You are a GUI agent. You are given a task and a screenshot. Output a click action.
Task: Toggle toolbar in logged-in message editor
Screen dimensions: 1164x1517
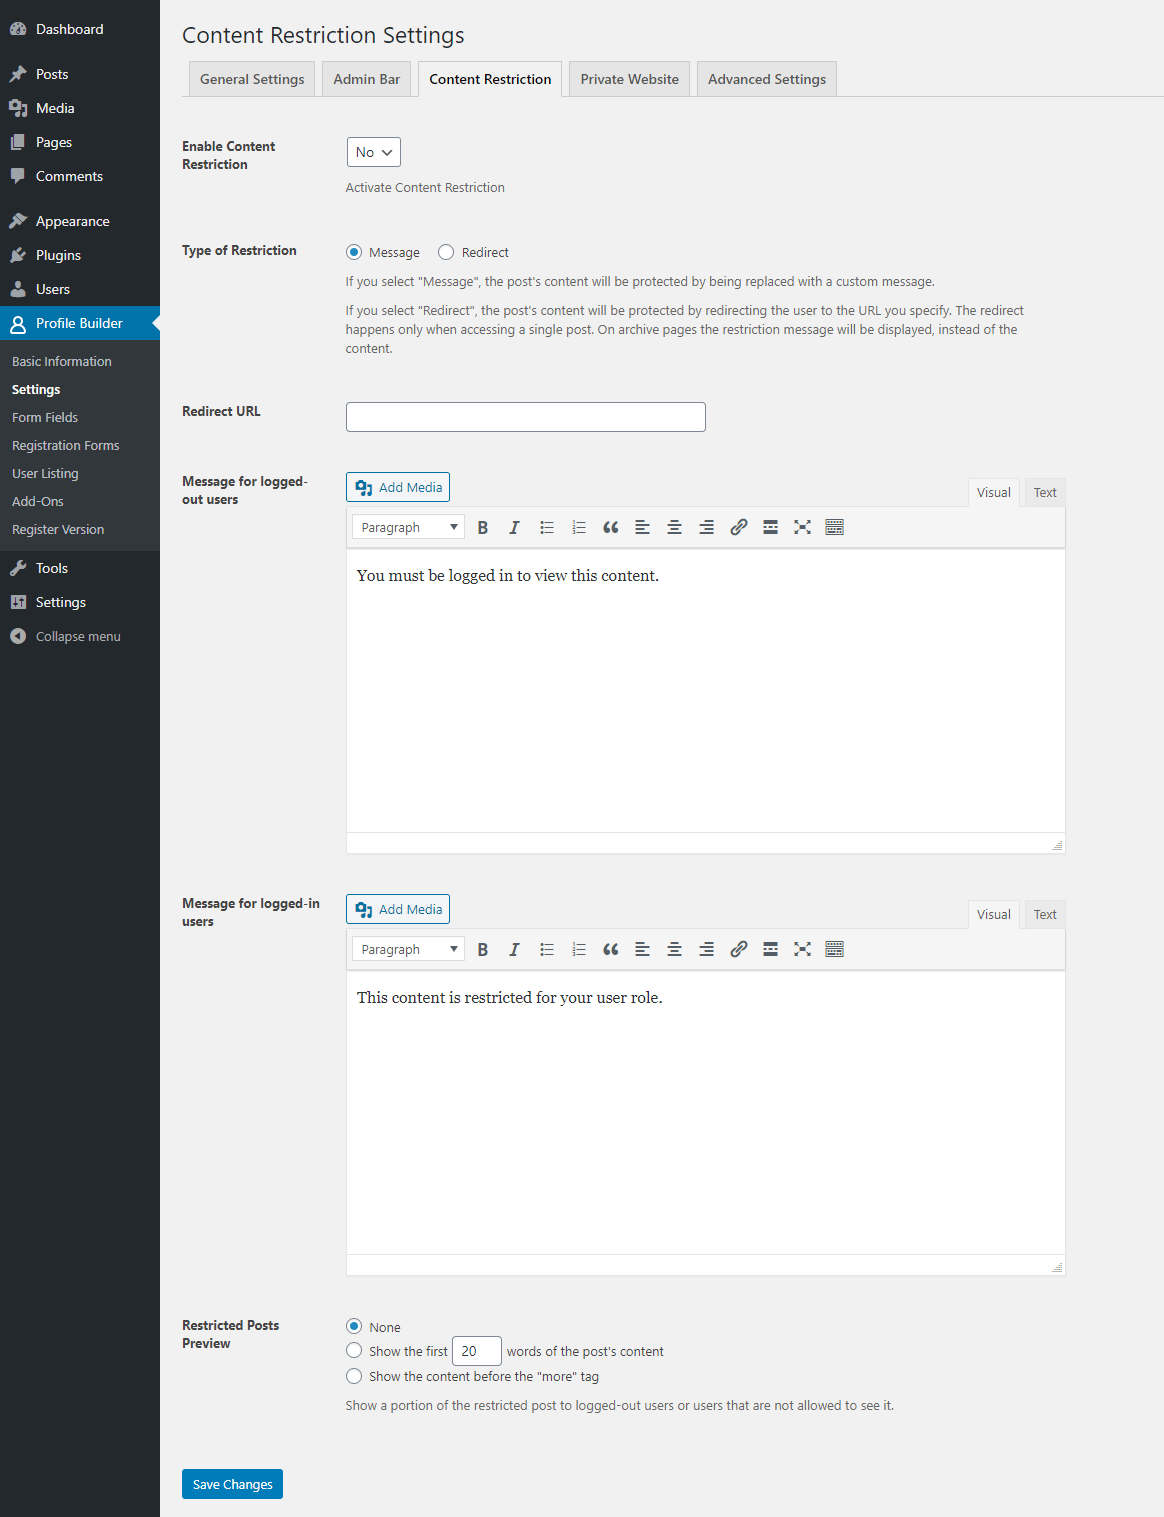pos(835,949)
